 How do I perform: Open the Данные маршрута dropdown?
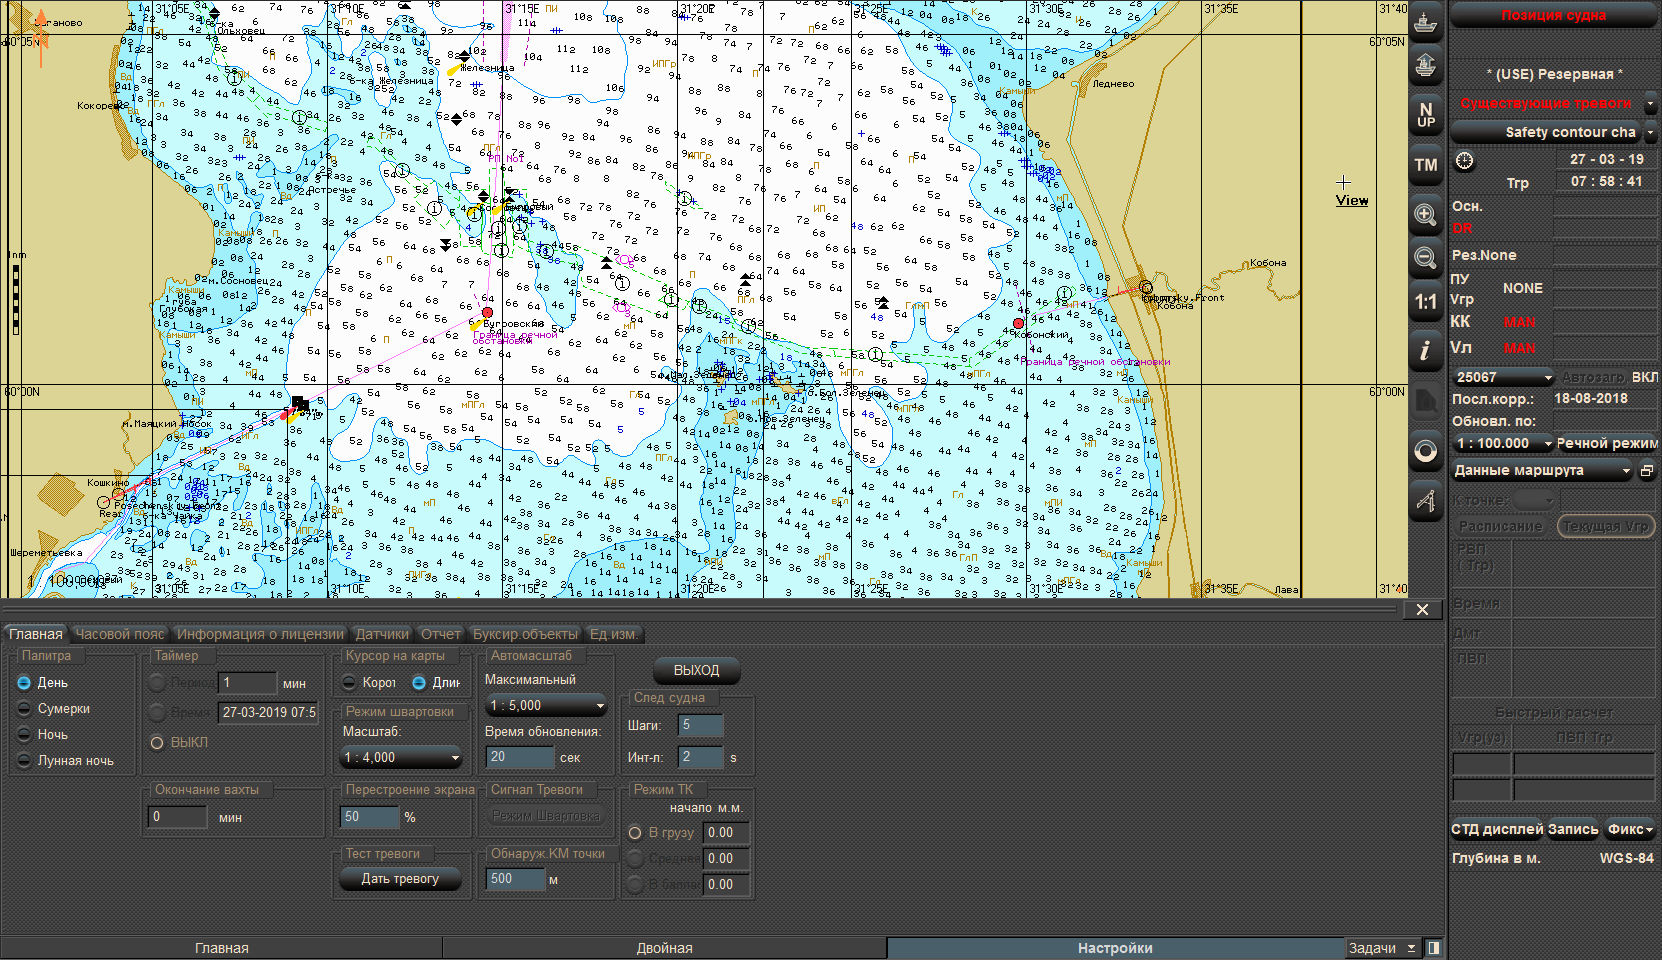coord(1541,471)
